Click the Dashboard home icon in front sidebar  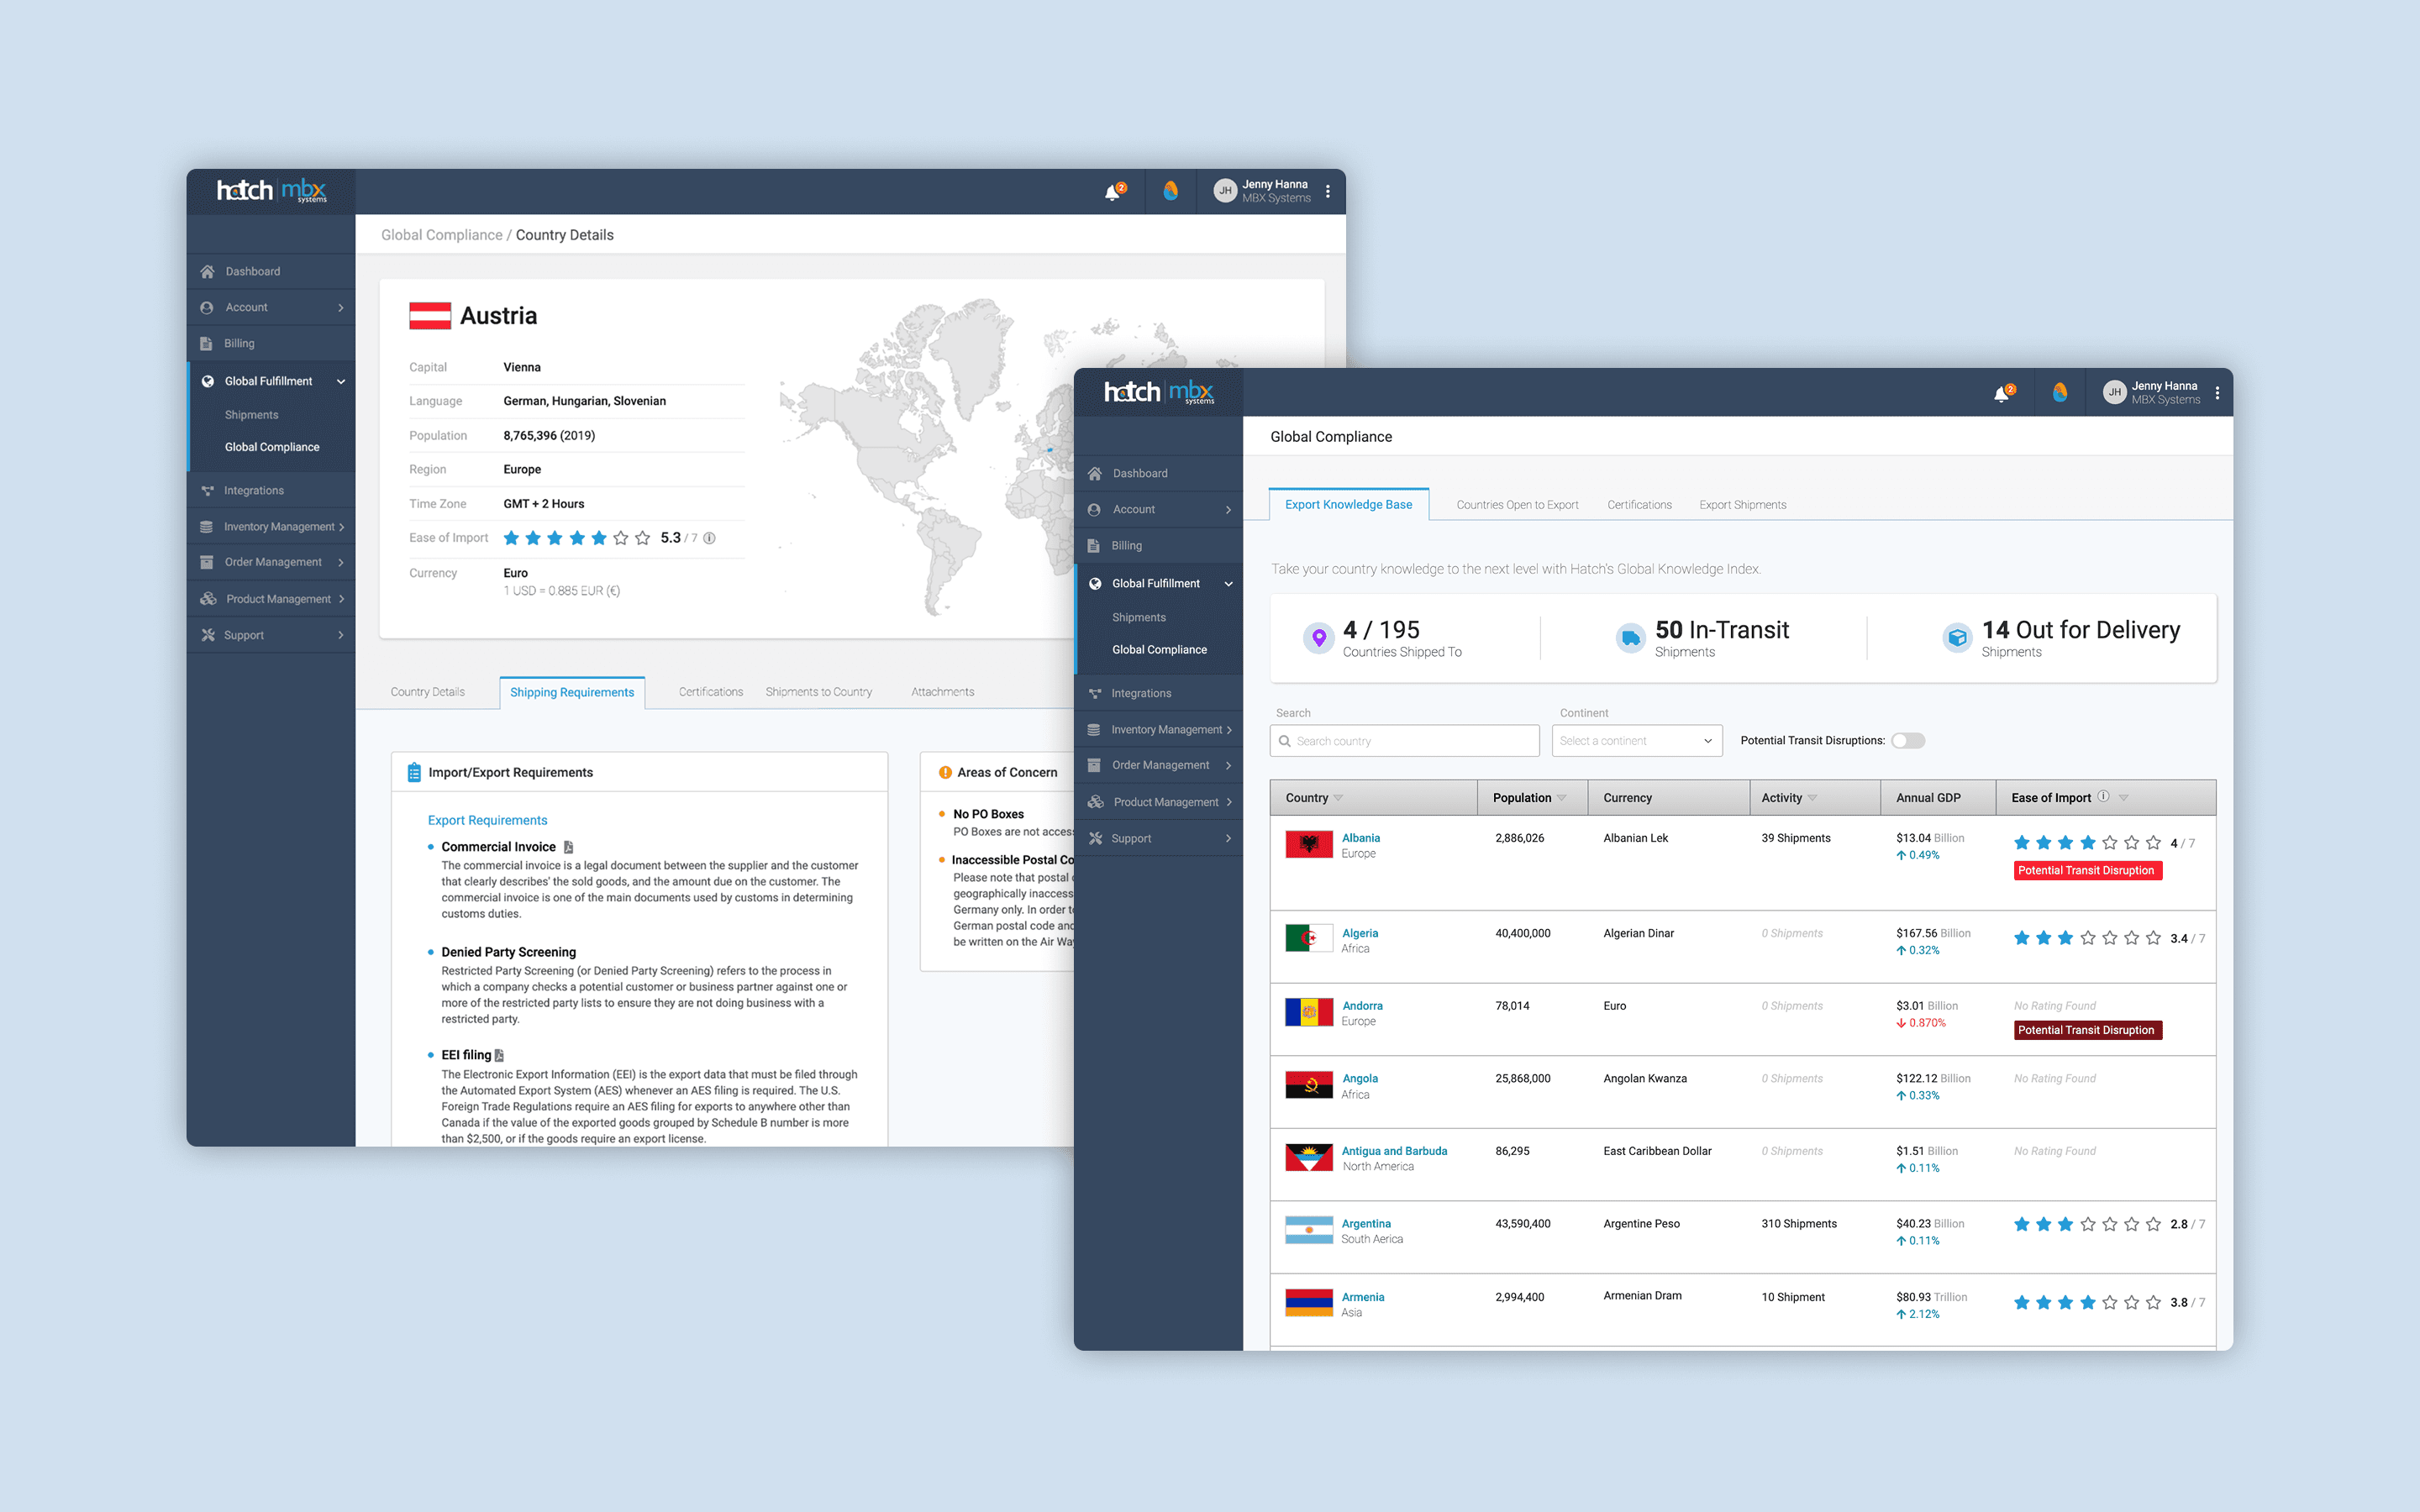[1095, 473]
